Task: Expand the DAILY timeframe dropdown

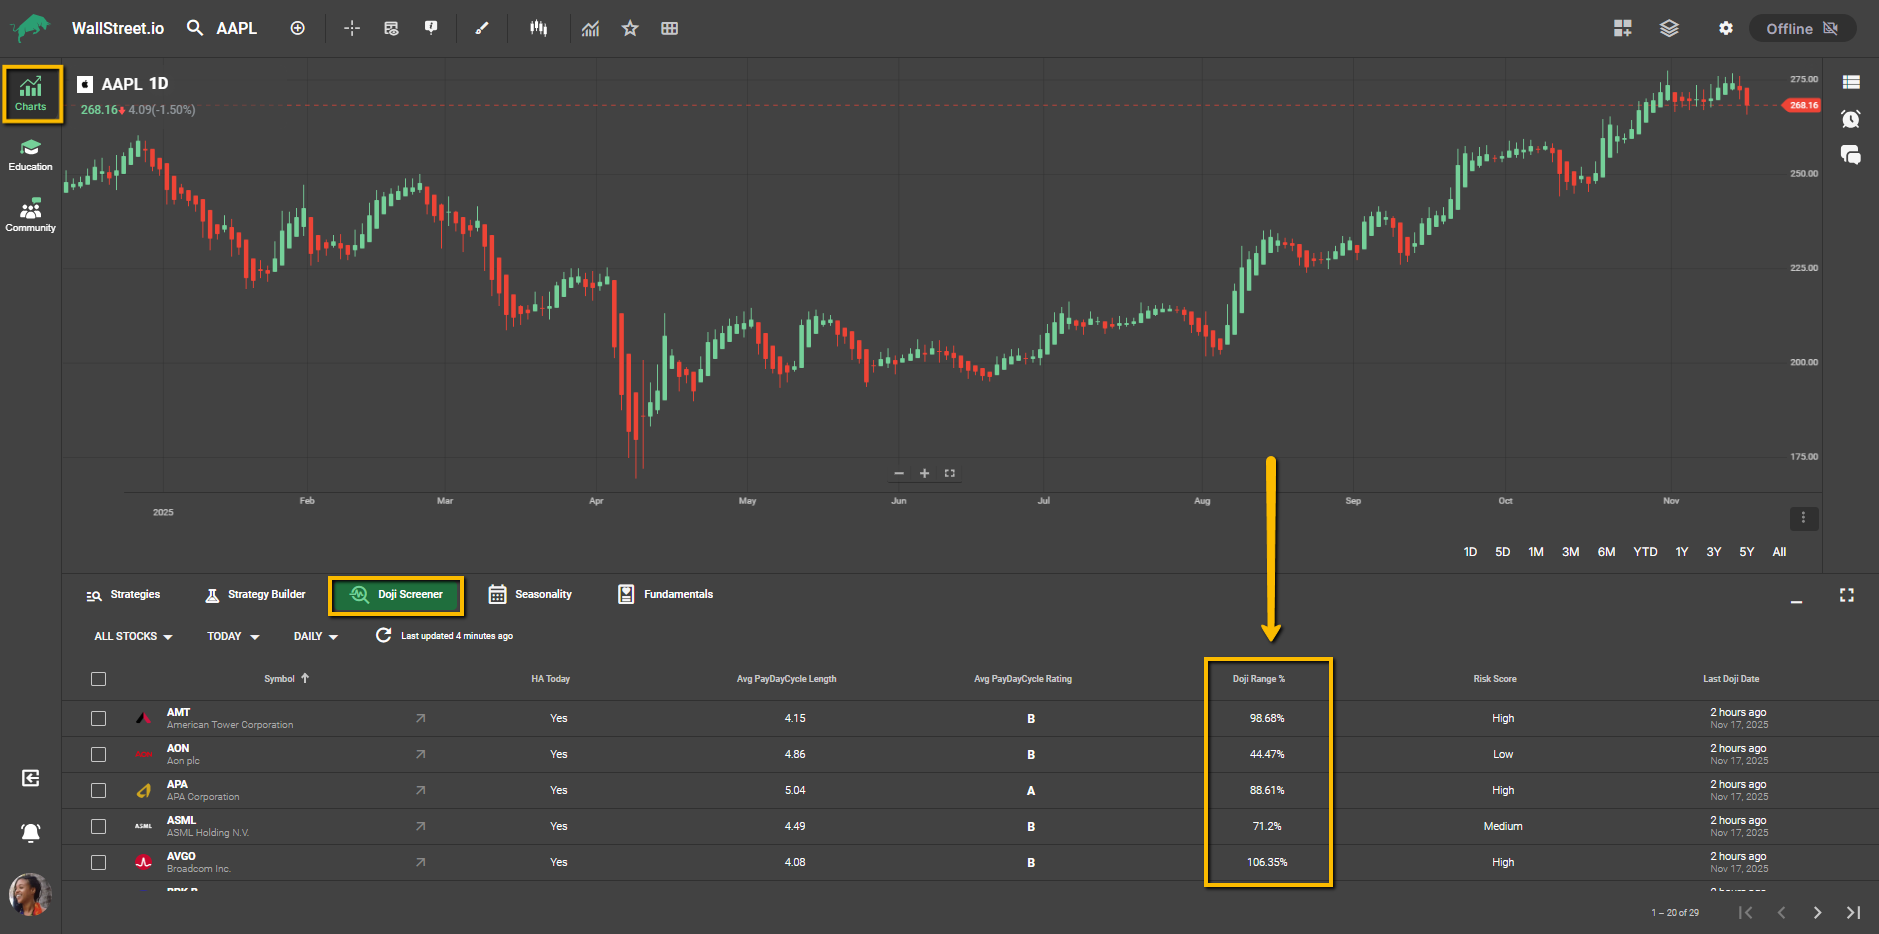Action: click(x=316, y=636)
